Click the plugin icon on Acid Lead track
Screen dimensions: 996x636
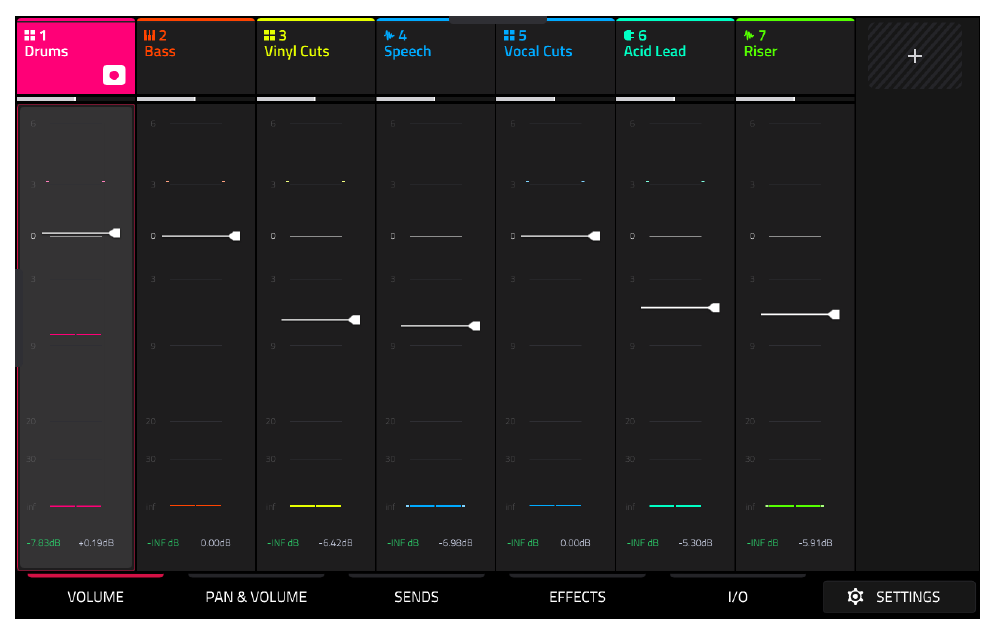pos(629,35)
